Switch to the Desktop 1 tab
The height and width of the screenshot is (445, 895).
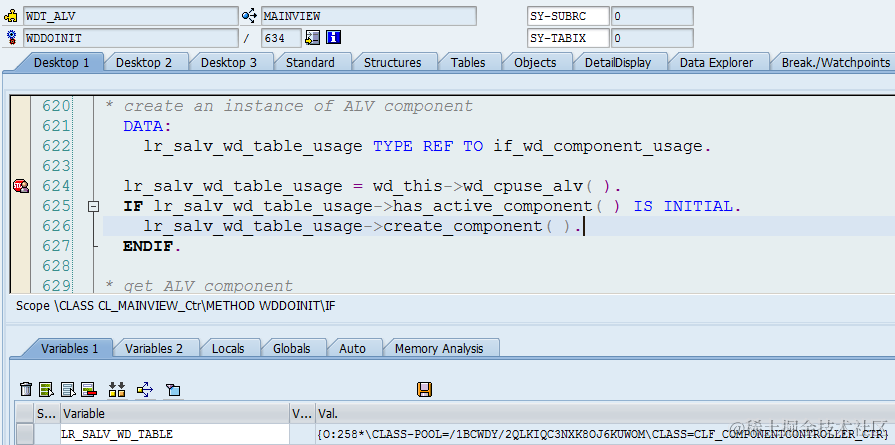coord(61,63)
